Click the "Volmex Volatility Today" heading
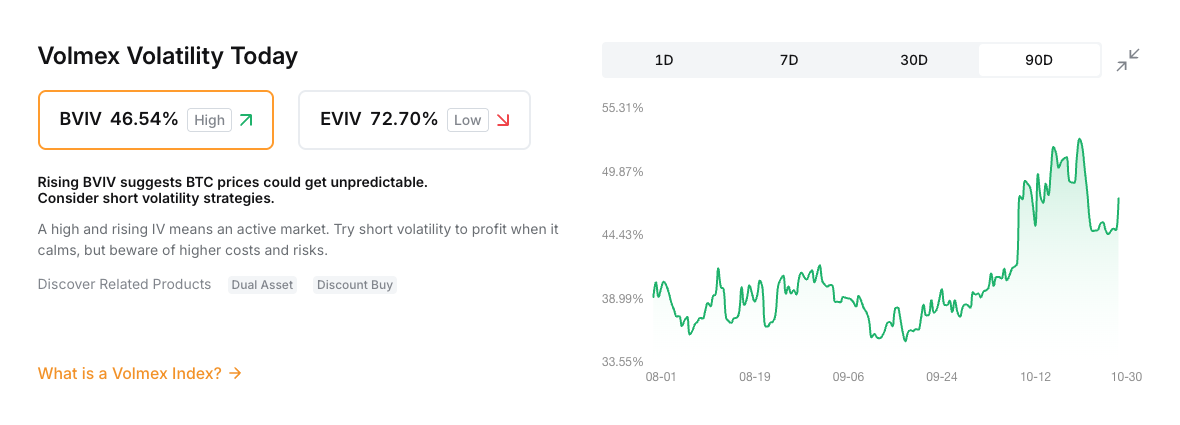Image resolution: width=1180 pixels, height=425 pixels. 168,56
